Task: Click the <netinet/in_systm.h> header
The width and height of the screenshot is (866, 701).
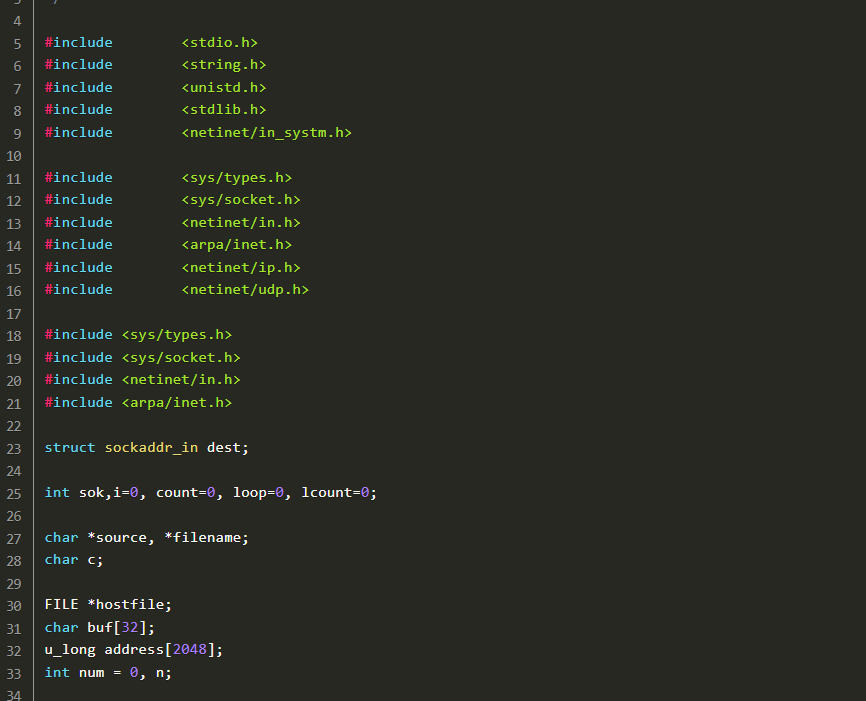Action: [266, 132]
